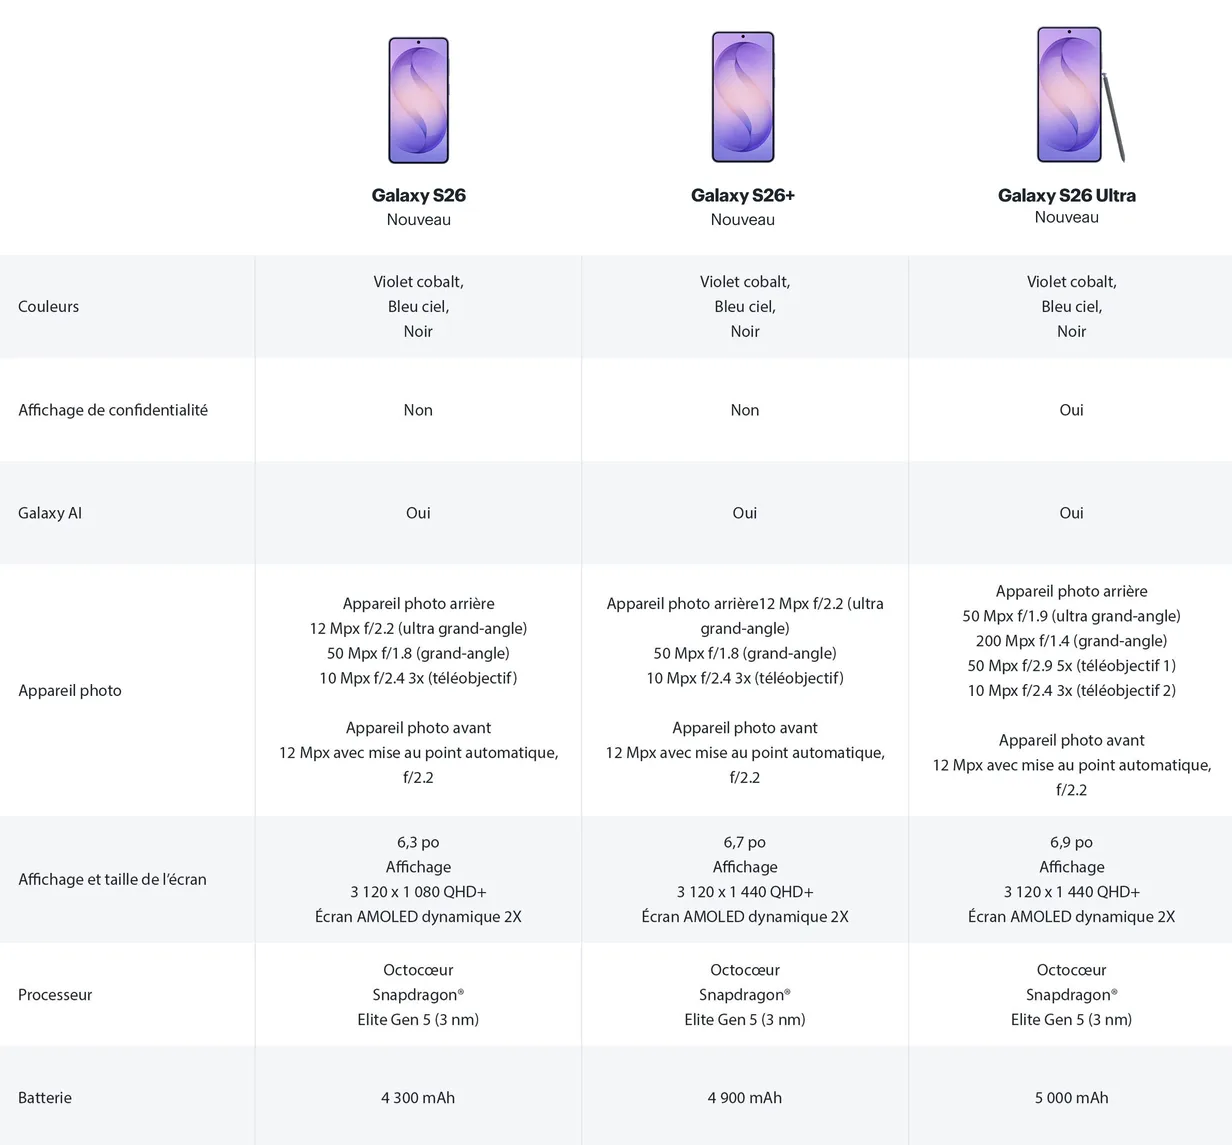
Task: Click the 4 300 mAh battery value
Action: click(418, 1098)
